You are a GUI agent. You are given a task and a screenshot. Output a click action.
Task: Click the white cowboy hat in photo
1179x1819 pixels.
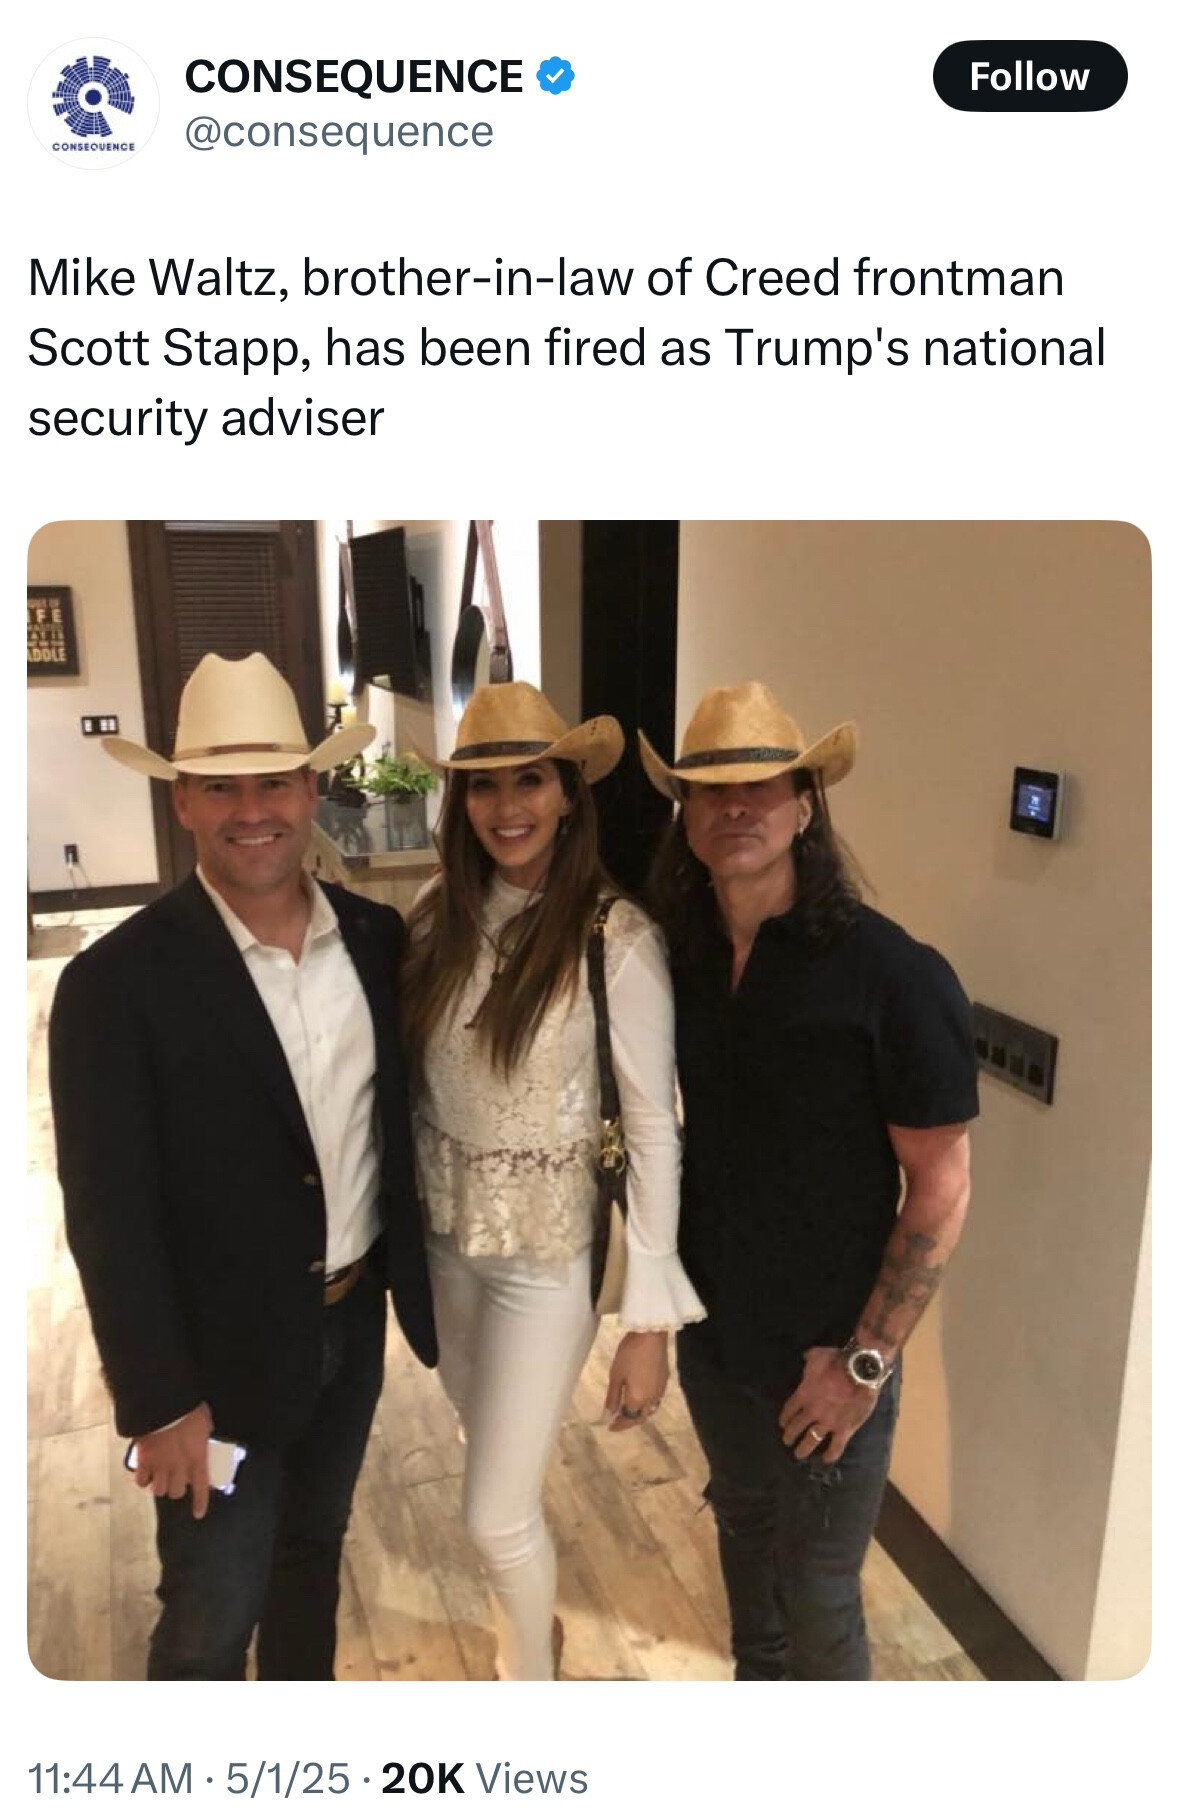pyautogui.click(x=238, y=718)
